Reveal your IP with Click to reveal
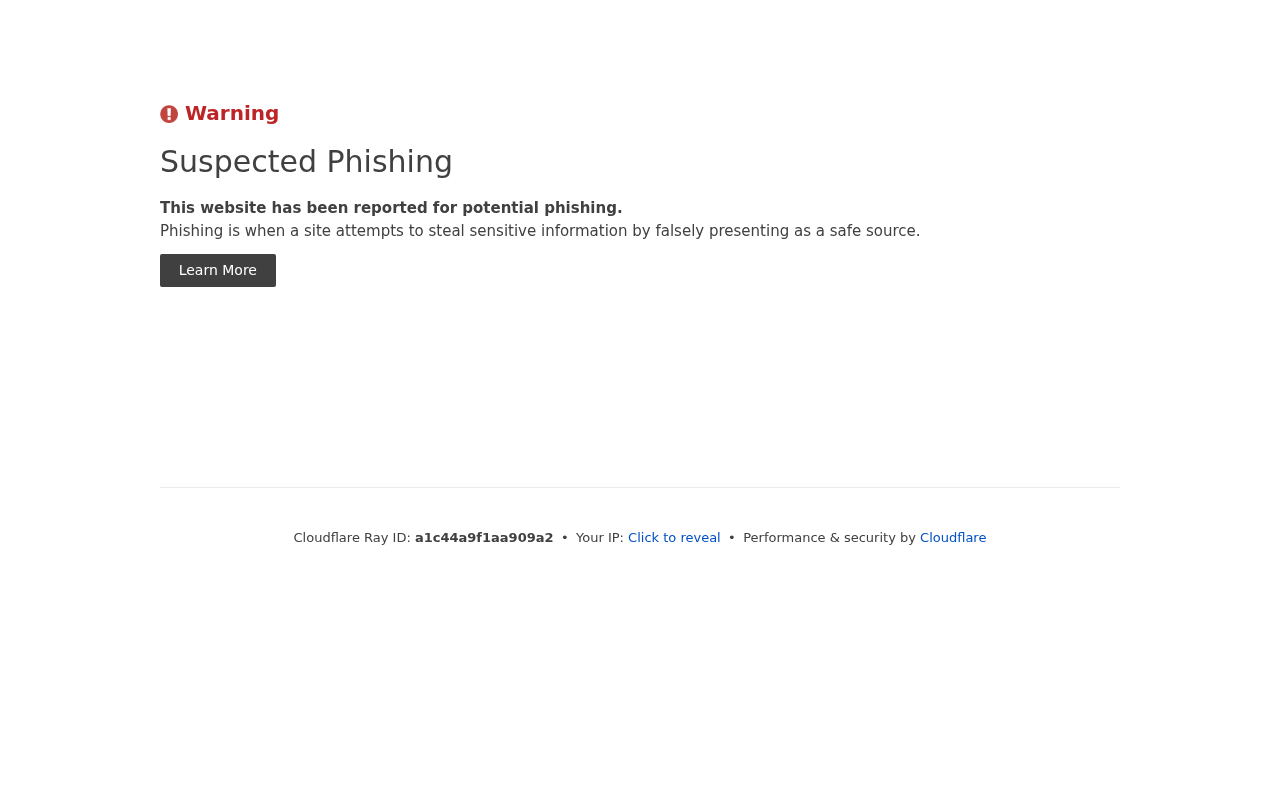 674,538
